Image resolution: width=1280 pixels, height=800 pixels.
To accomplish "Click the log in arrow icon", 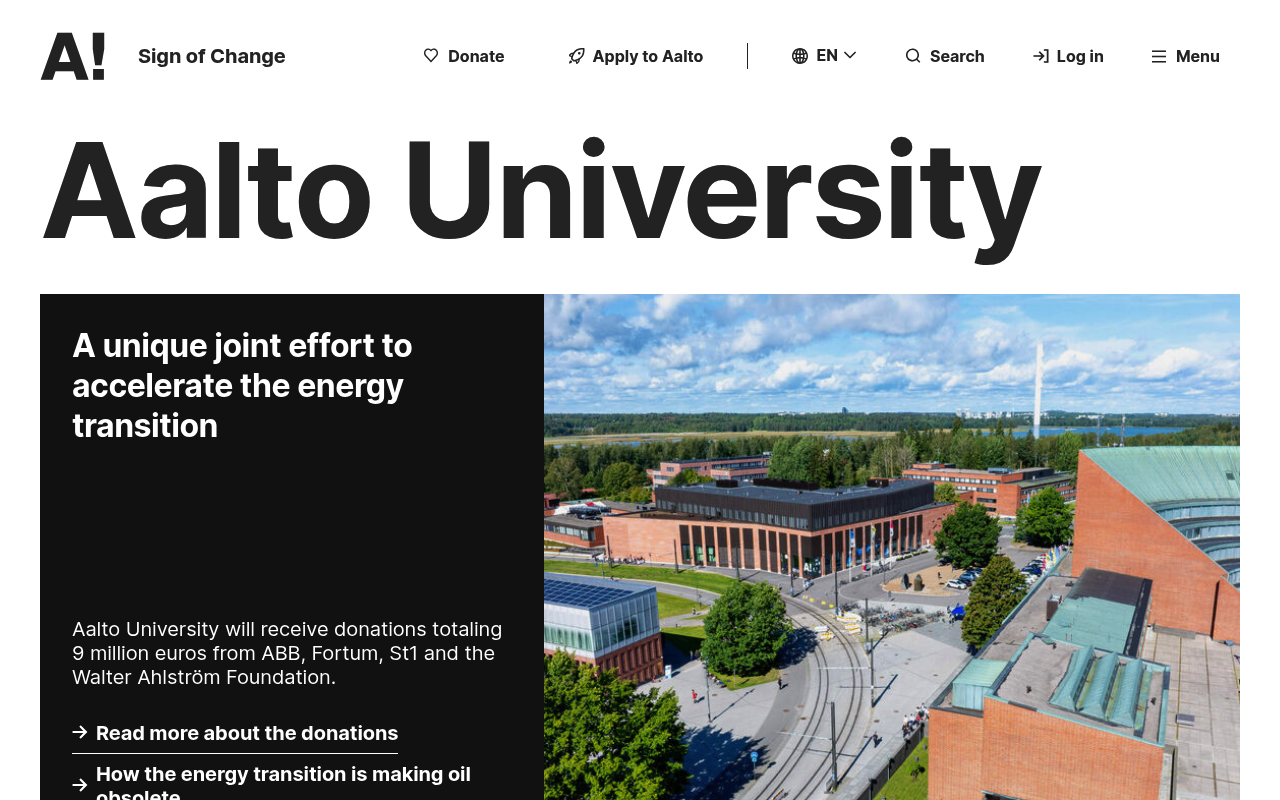I will 1041,56.
